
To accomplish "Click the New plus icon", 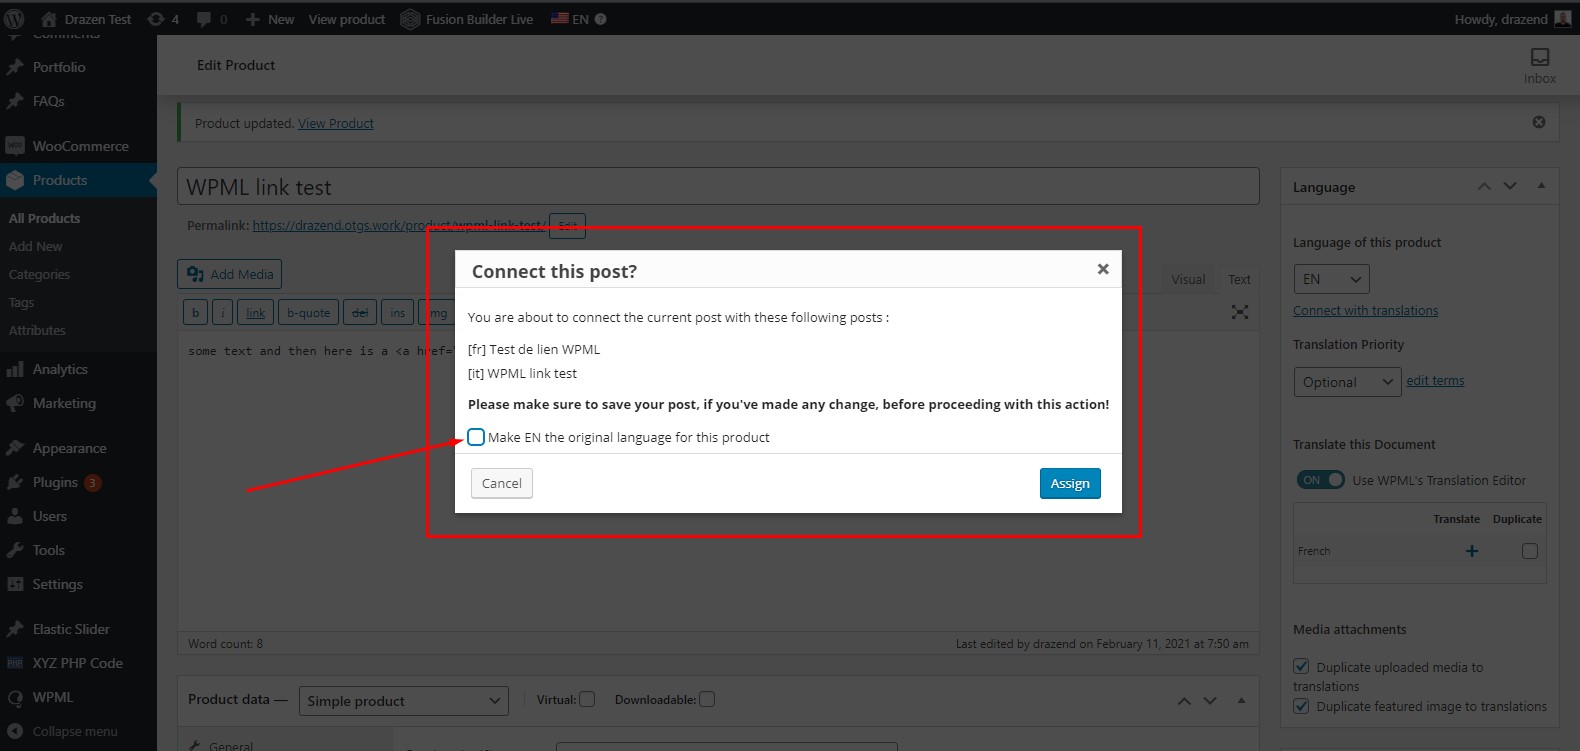I will click(253, 19).
